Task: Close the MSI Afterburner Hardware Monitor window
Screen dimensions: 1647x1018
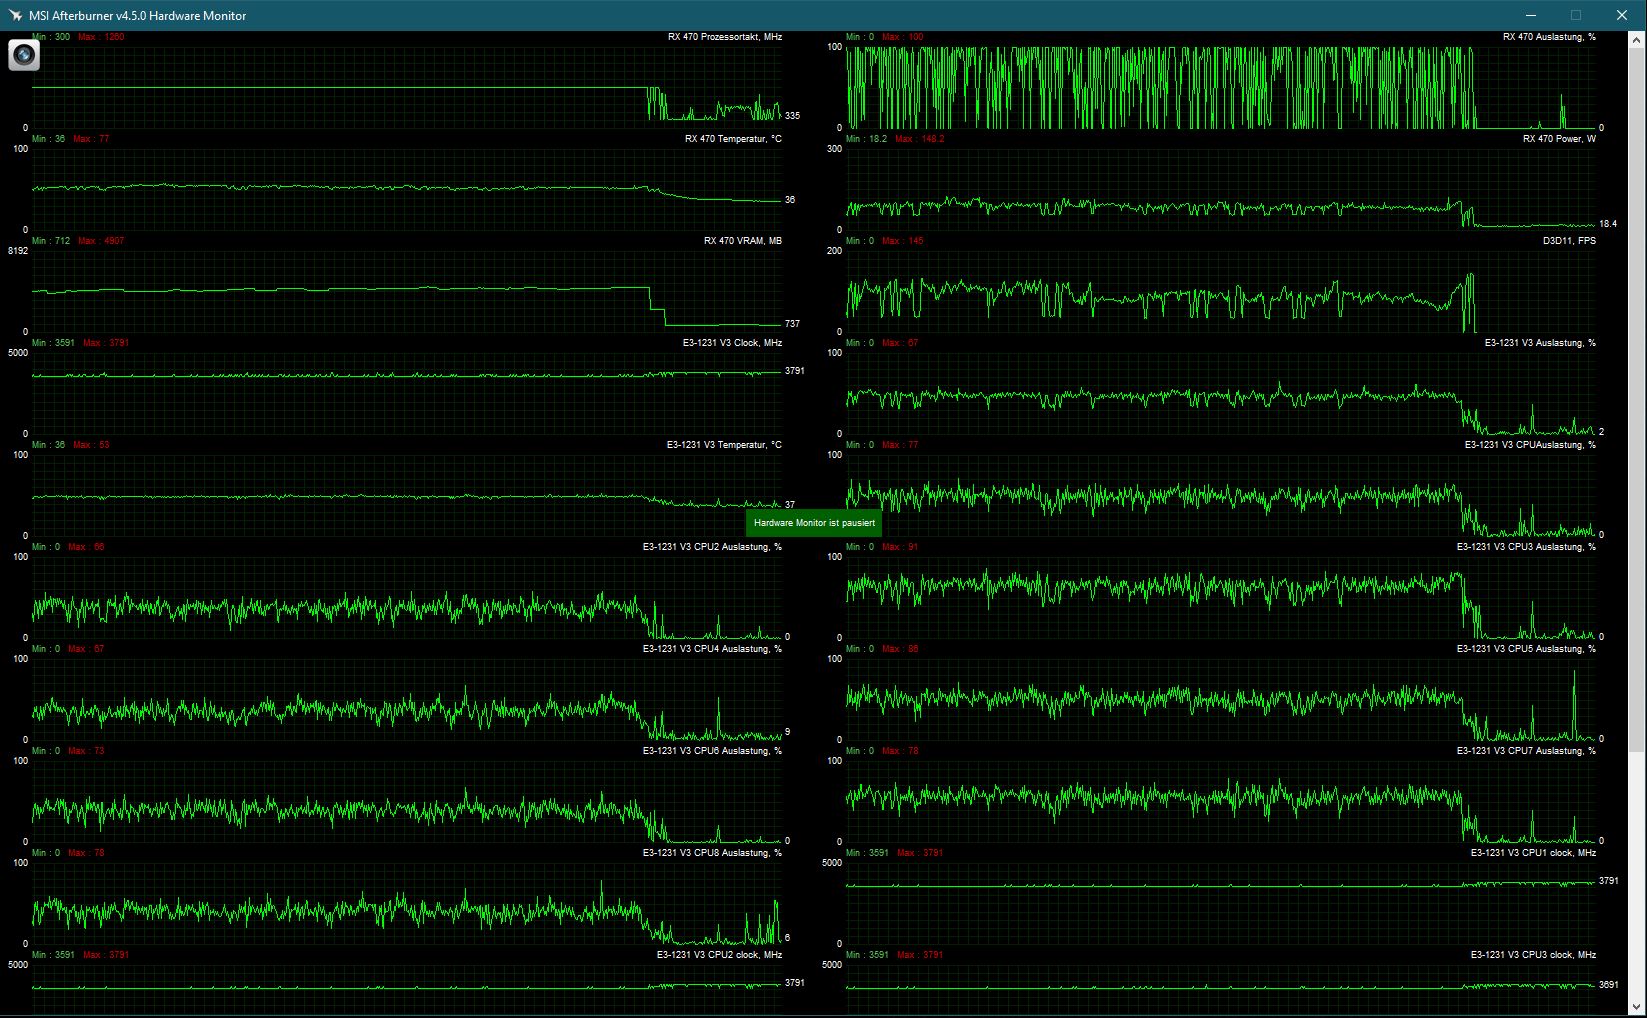Action: [x=1622, y=15]
